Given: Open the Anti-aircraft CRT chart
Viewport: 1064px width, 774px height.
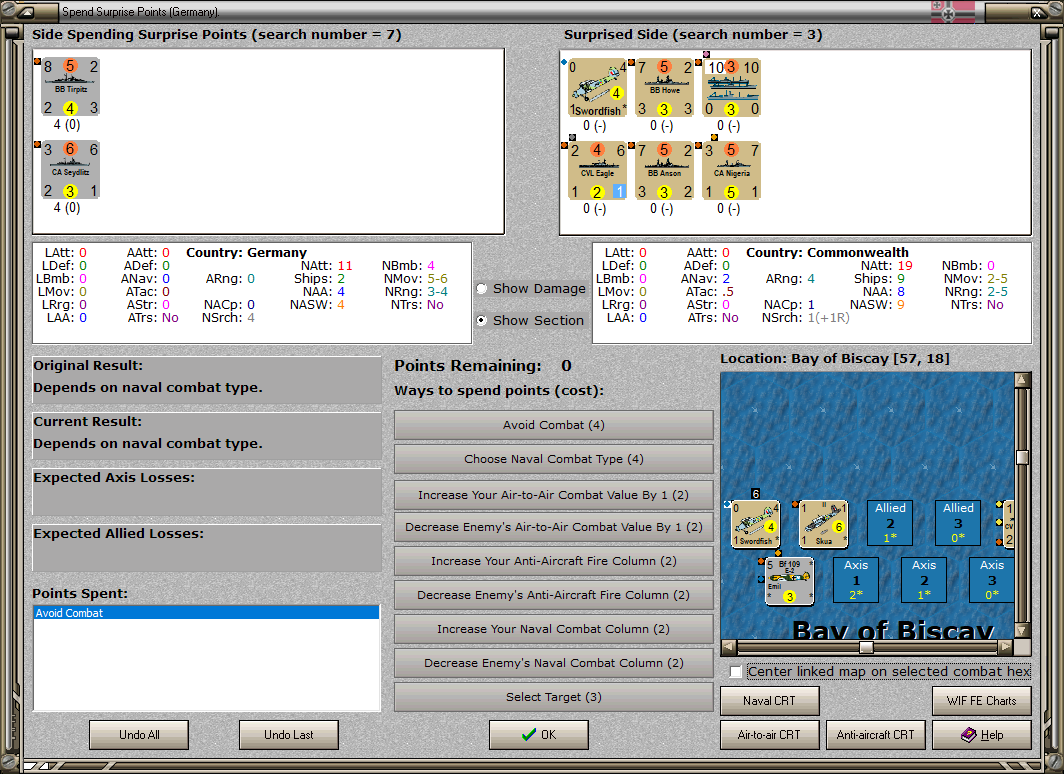Looking at the screenshot, I should pos(875,735).
